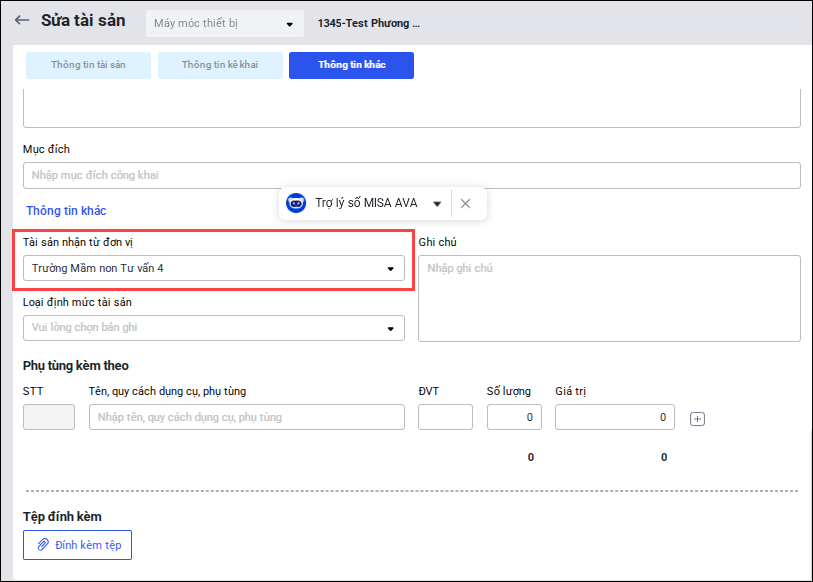813x582 pixels.
Task: Switch to the Thông tin kê khai tab
Action: pos(220,65)
